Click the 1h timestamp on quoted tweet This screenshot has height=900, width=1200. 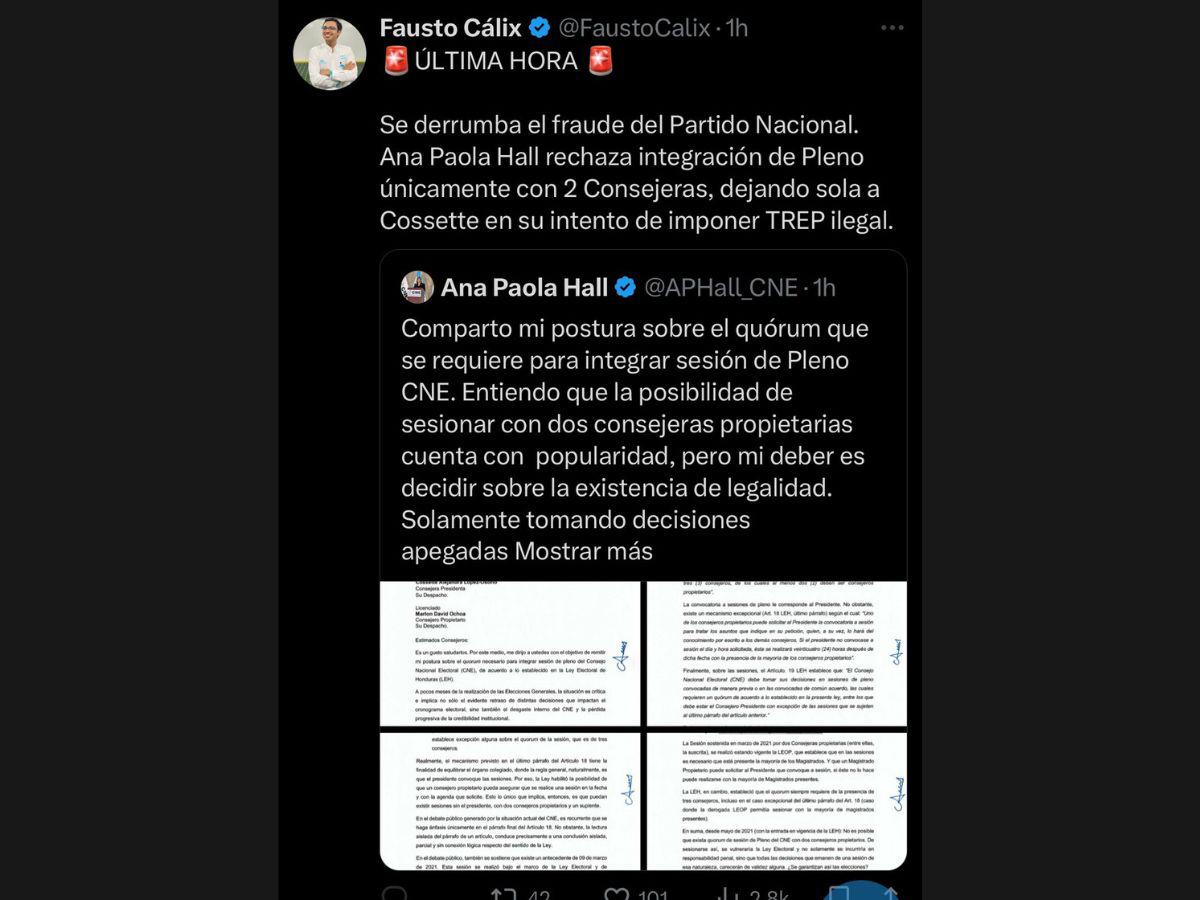824,288
